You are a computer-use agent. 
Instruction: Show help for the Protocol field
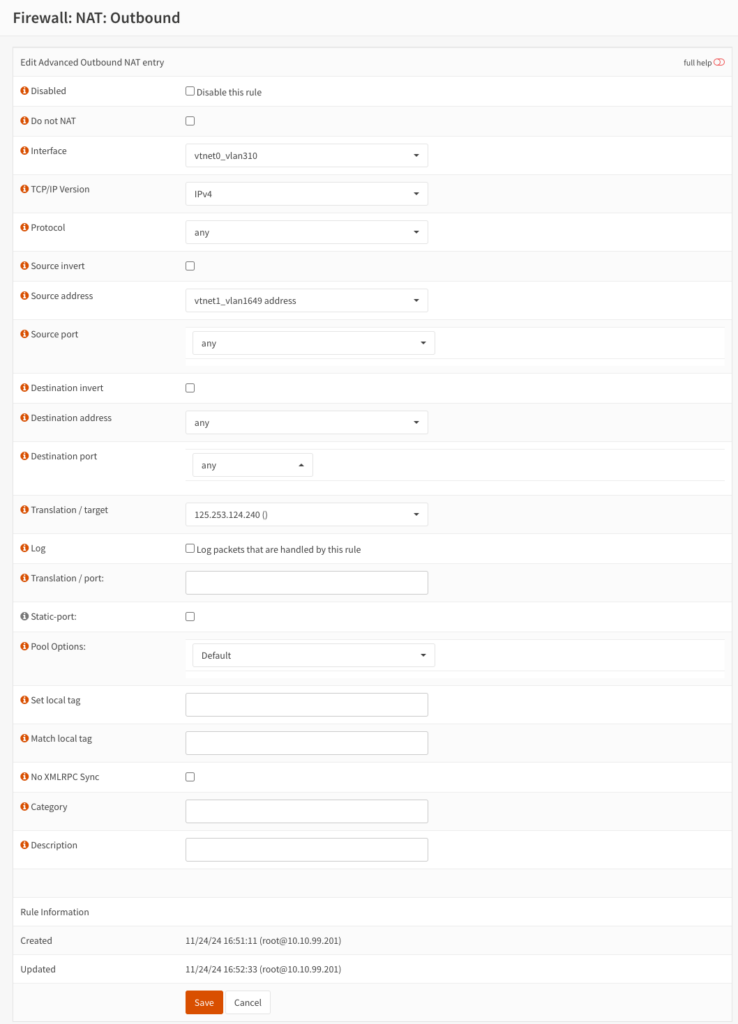24,228
